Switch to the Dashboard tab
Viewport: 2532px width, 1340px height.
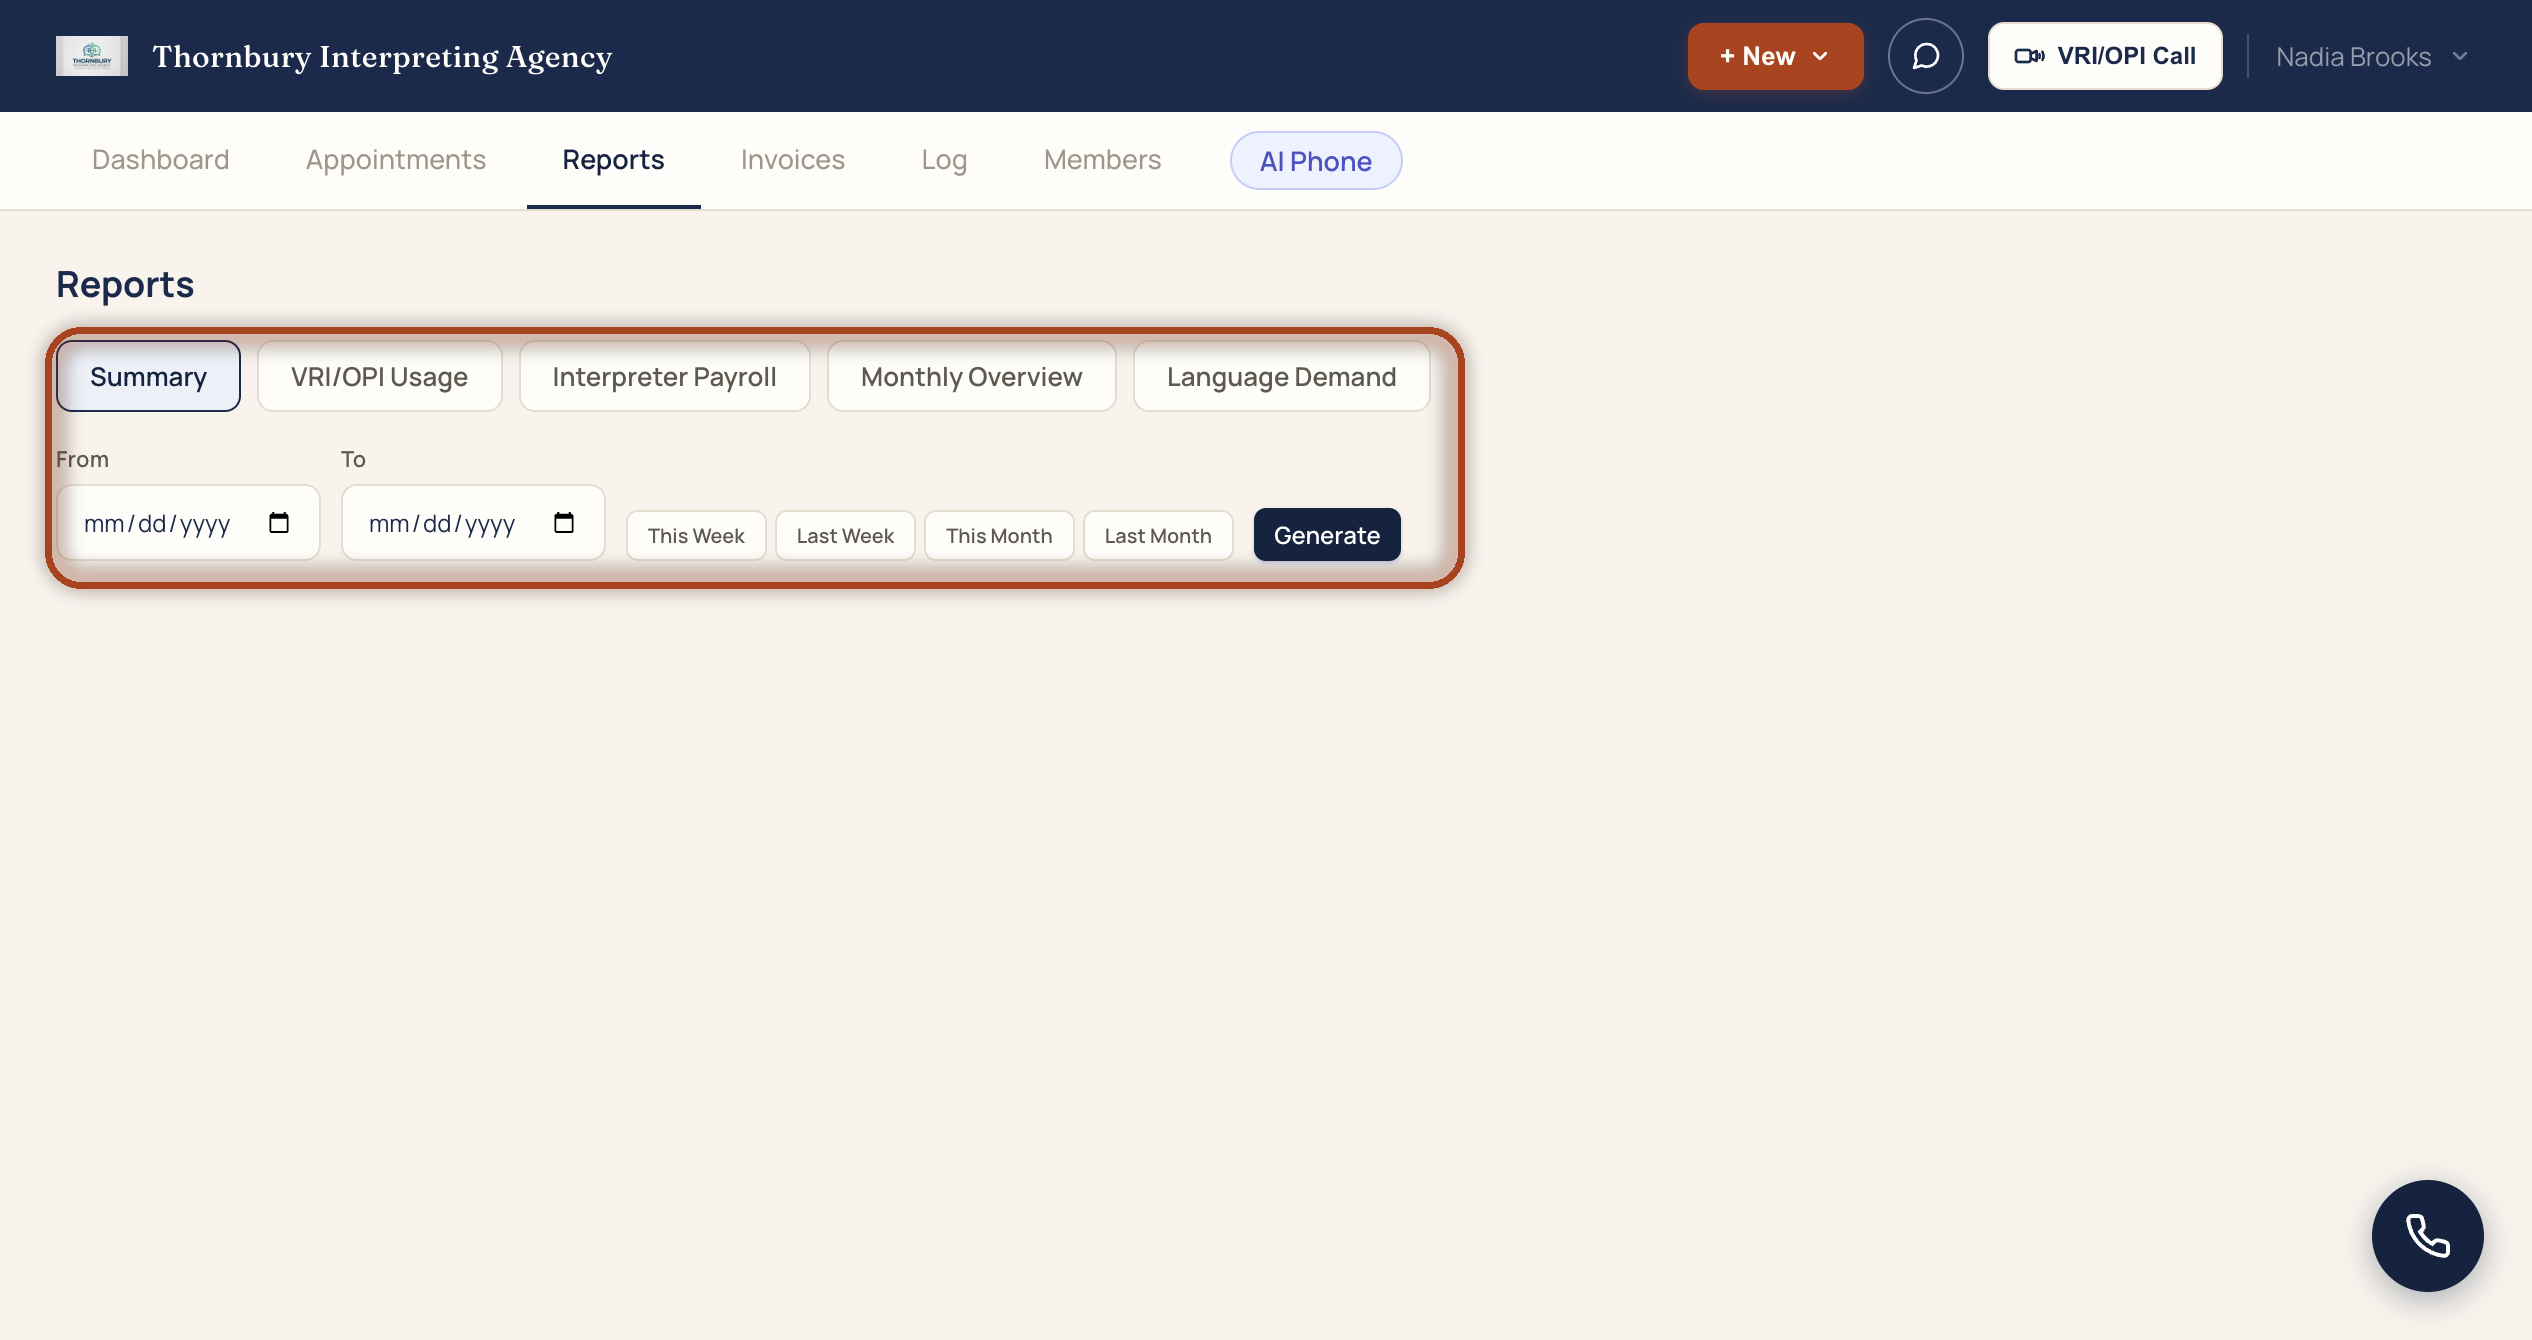point(161,160)
